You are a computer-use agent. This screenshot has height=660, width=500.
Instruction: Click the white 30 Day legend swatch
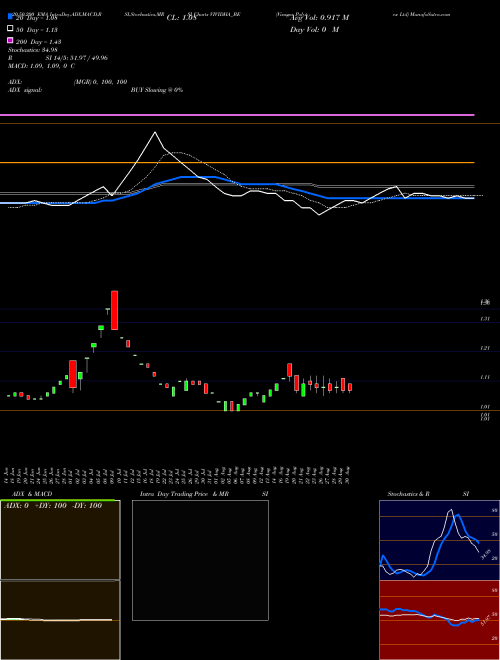click(10, 29)
